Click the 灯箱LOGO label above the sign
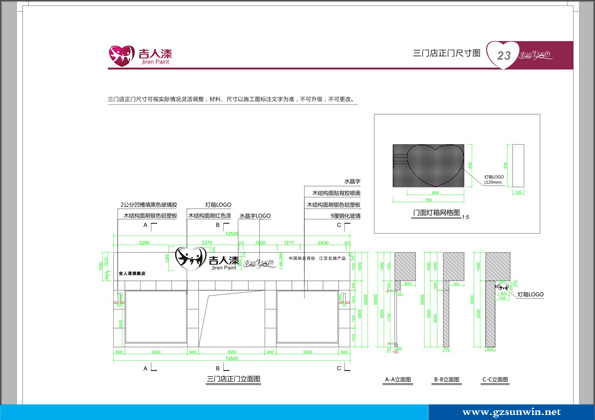 pos(218,204)
